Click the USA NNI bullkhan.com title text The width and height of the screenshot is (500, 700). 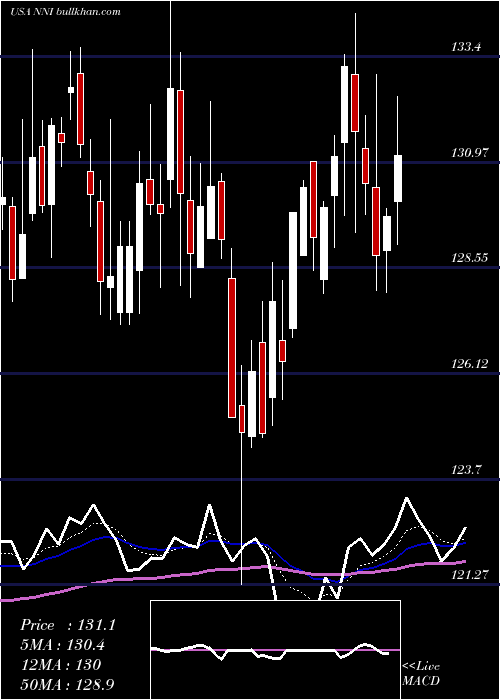coord(65,12)
